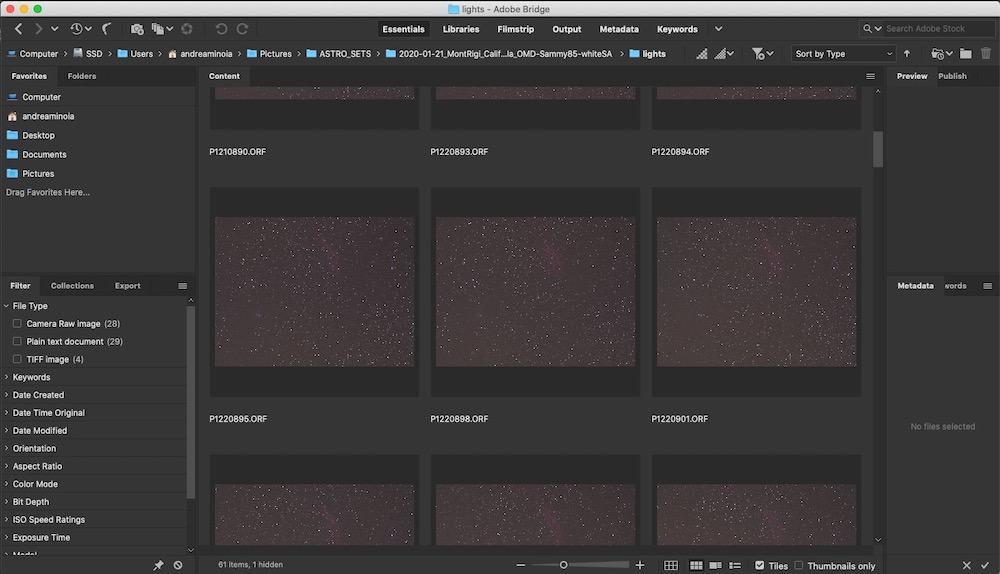Uncheck the Tiles checkbox
Screen dimensions: 1000x574
pyautogui.click(x=760, y=566)
